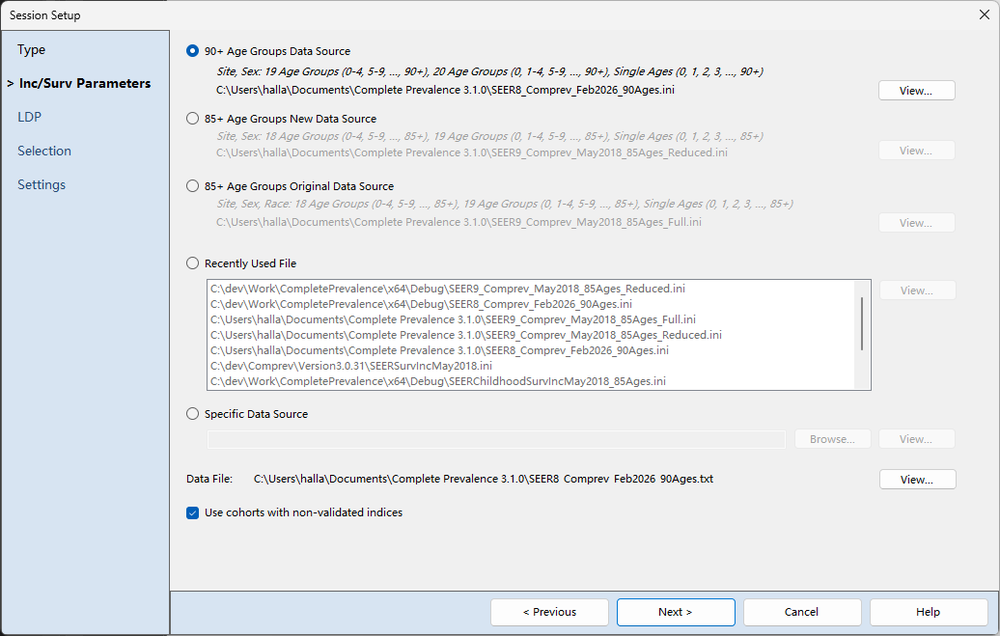Pick SEERSurvIncMay2018.ini in recent files list
This screenshot has width=1000, height=636.
click(x=351, y=366)
